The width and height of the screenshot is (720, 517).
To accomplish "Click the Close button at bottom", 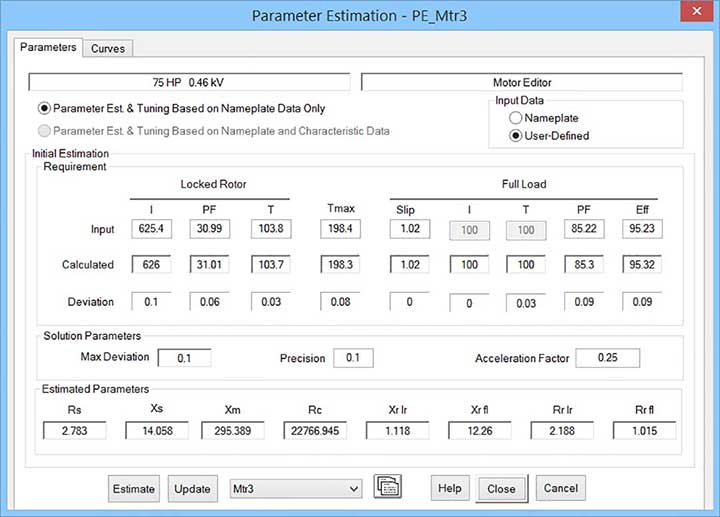I will point(501,489).
